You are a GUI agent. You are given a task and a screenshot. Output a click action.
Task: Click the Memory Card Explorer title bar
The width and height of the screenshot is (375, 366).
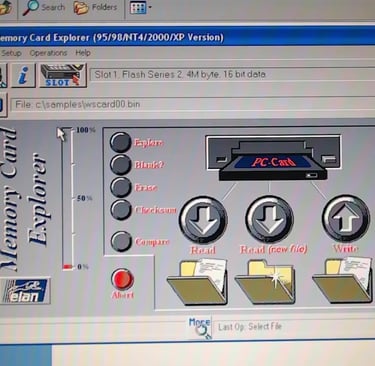(x=187, y=37)
